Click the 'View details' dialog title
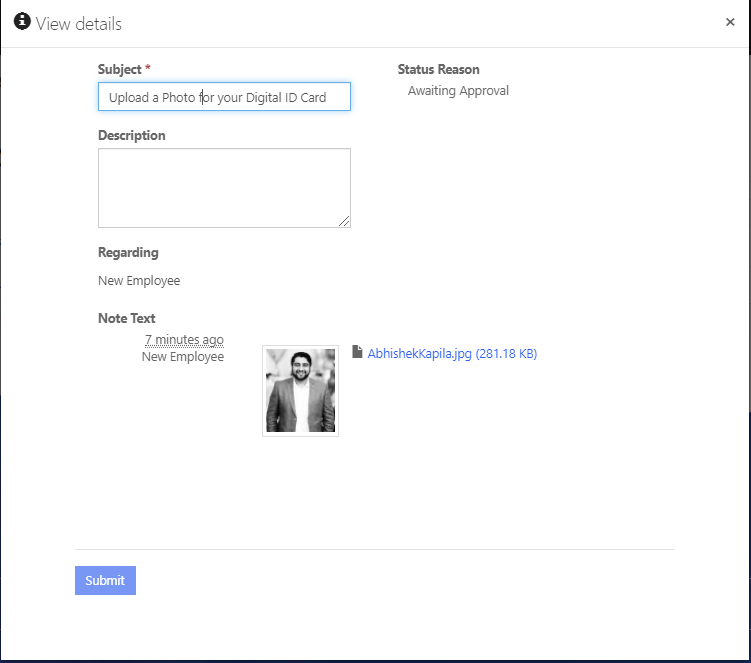The image size is (751, 663). click(79, 23)
